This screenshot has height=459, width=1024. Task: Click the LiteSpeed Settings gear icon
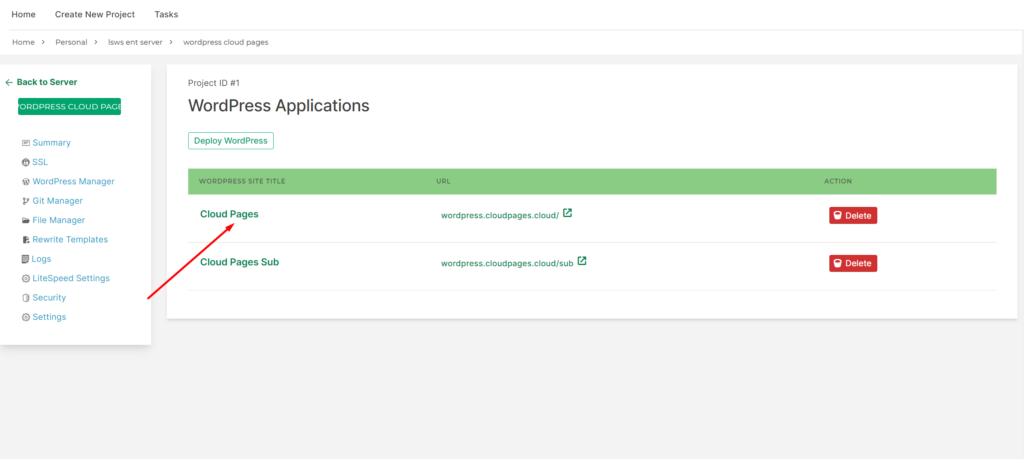click(25, 278)
